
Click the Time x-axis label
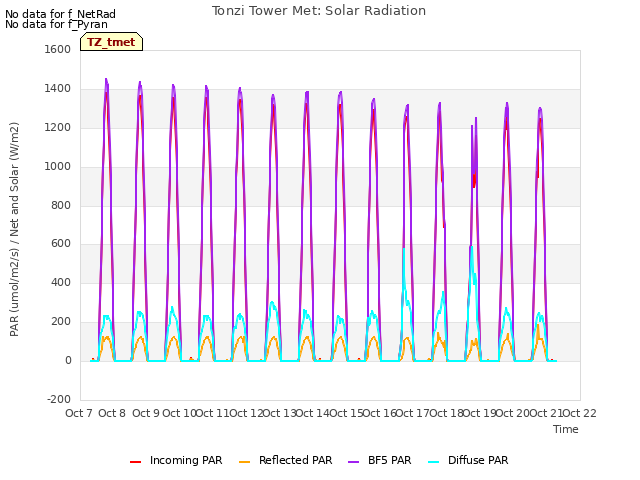pyautogui.click(x=566, y=429)
